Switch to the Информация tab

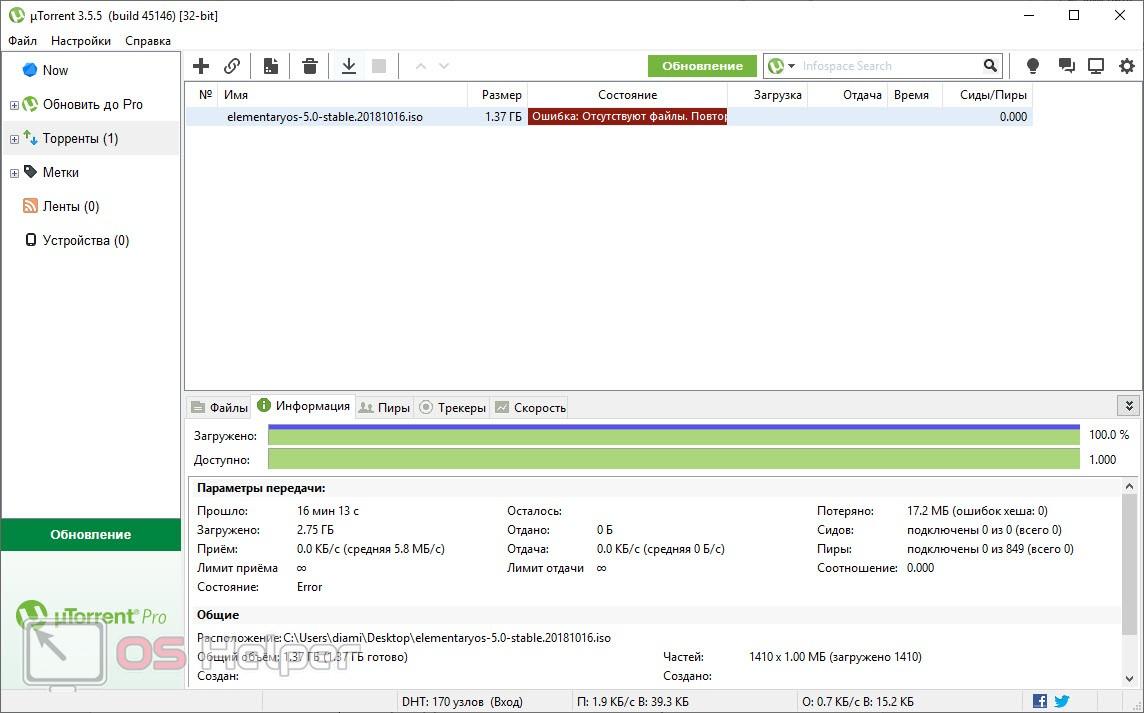(304, 406)
